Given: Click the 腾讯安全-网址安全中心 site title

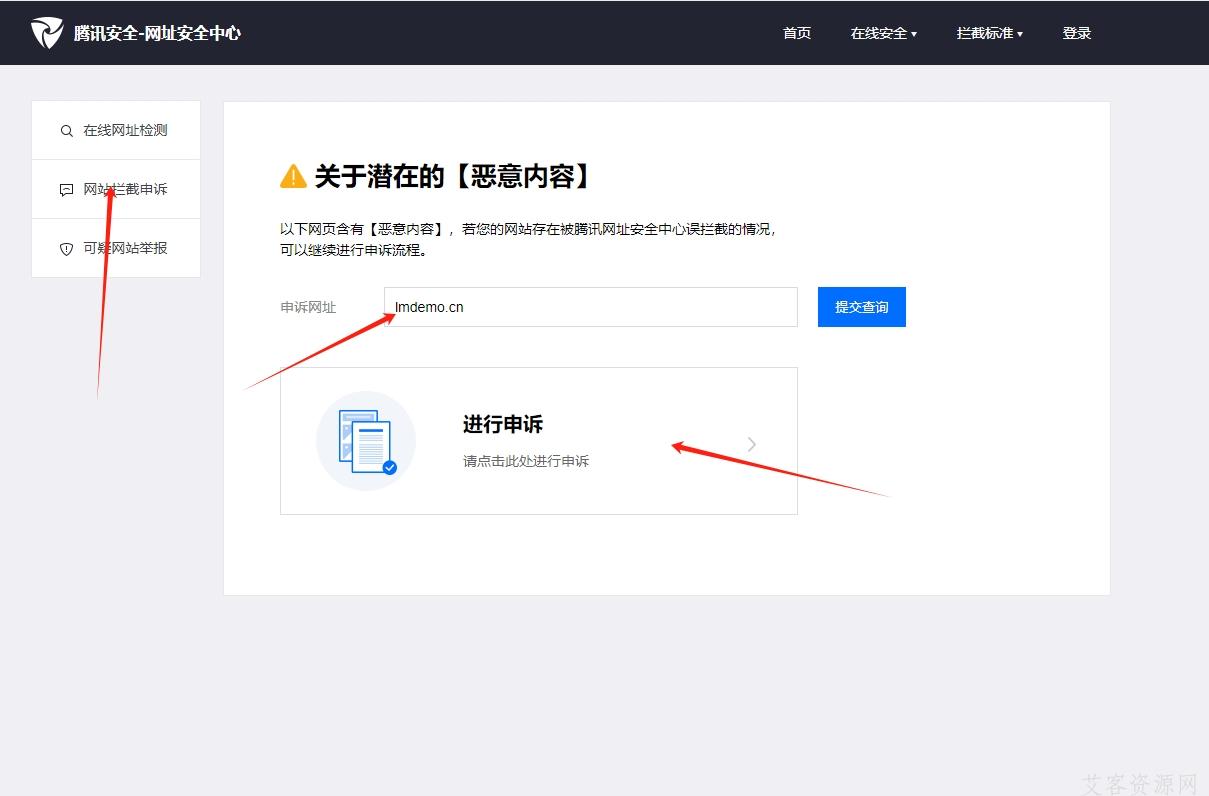Looking at the screenshot, I should pyautogui.click(x=157, y=33).
